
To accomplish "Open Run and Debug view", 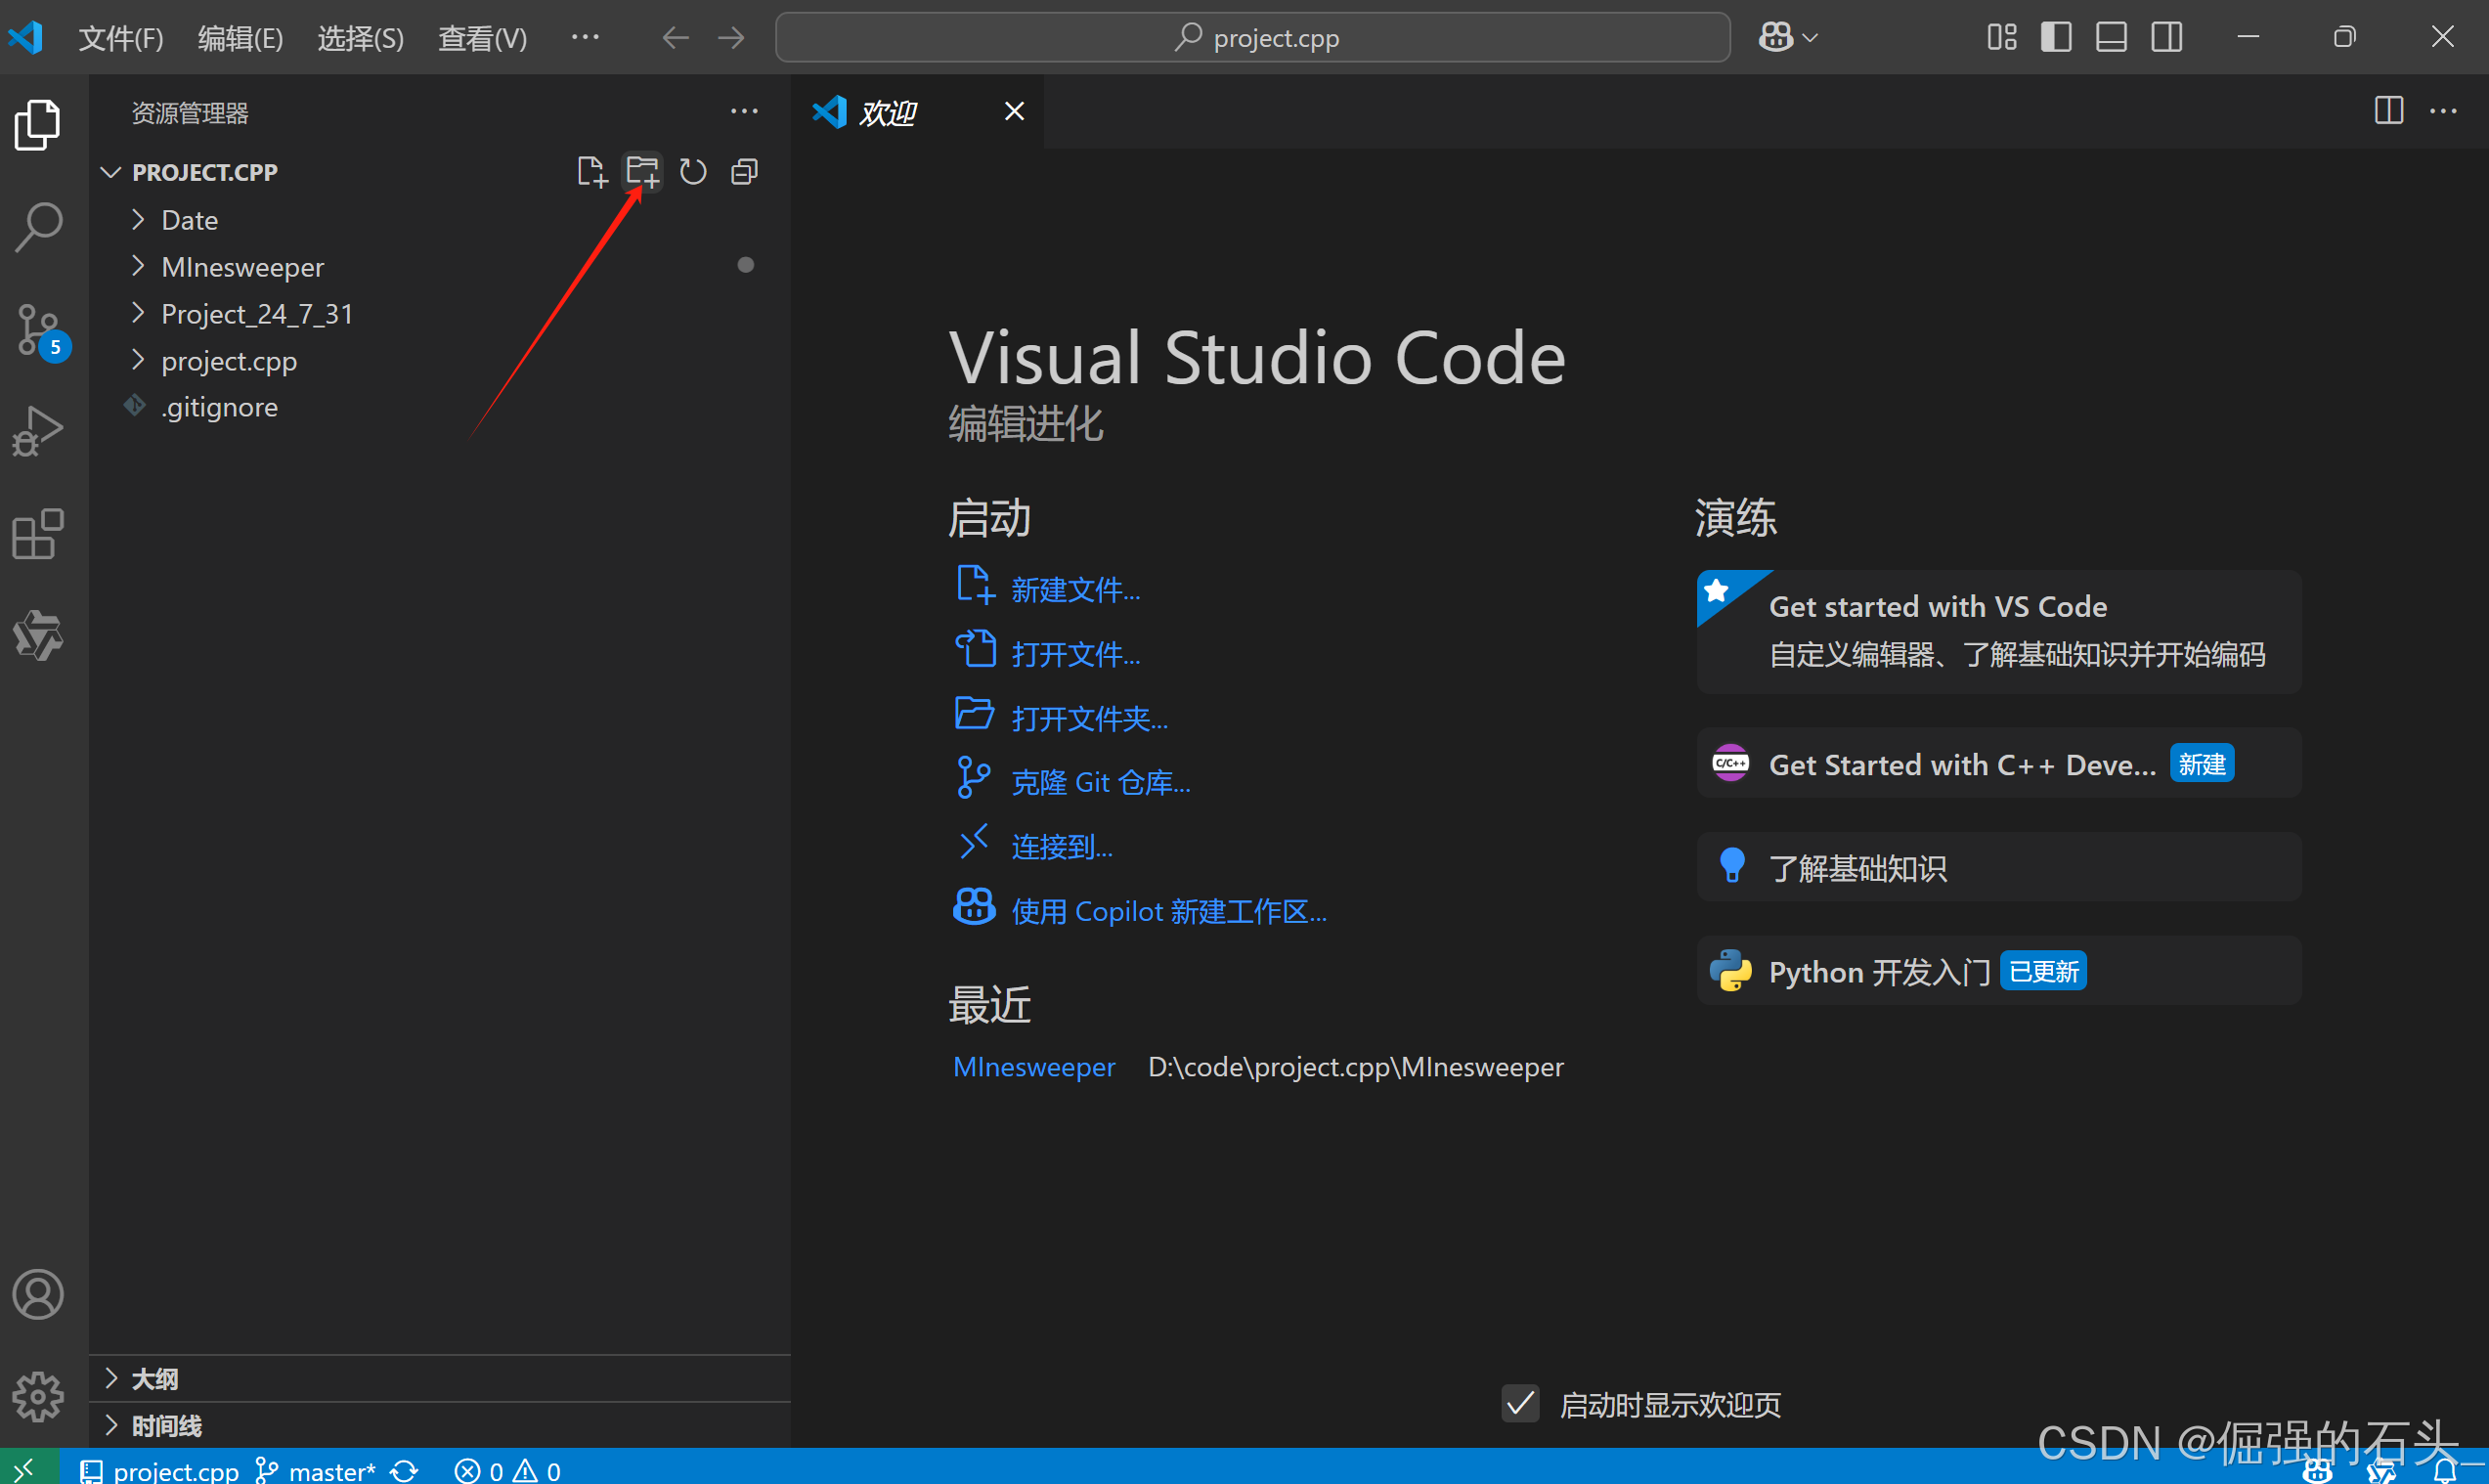I will coord(39,432).
